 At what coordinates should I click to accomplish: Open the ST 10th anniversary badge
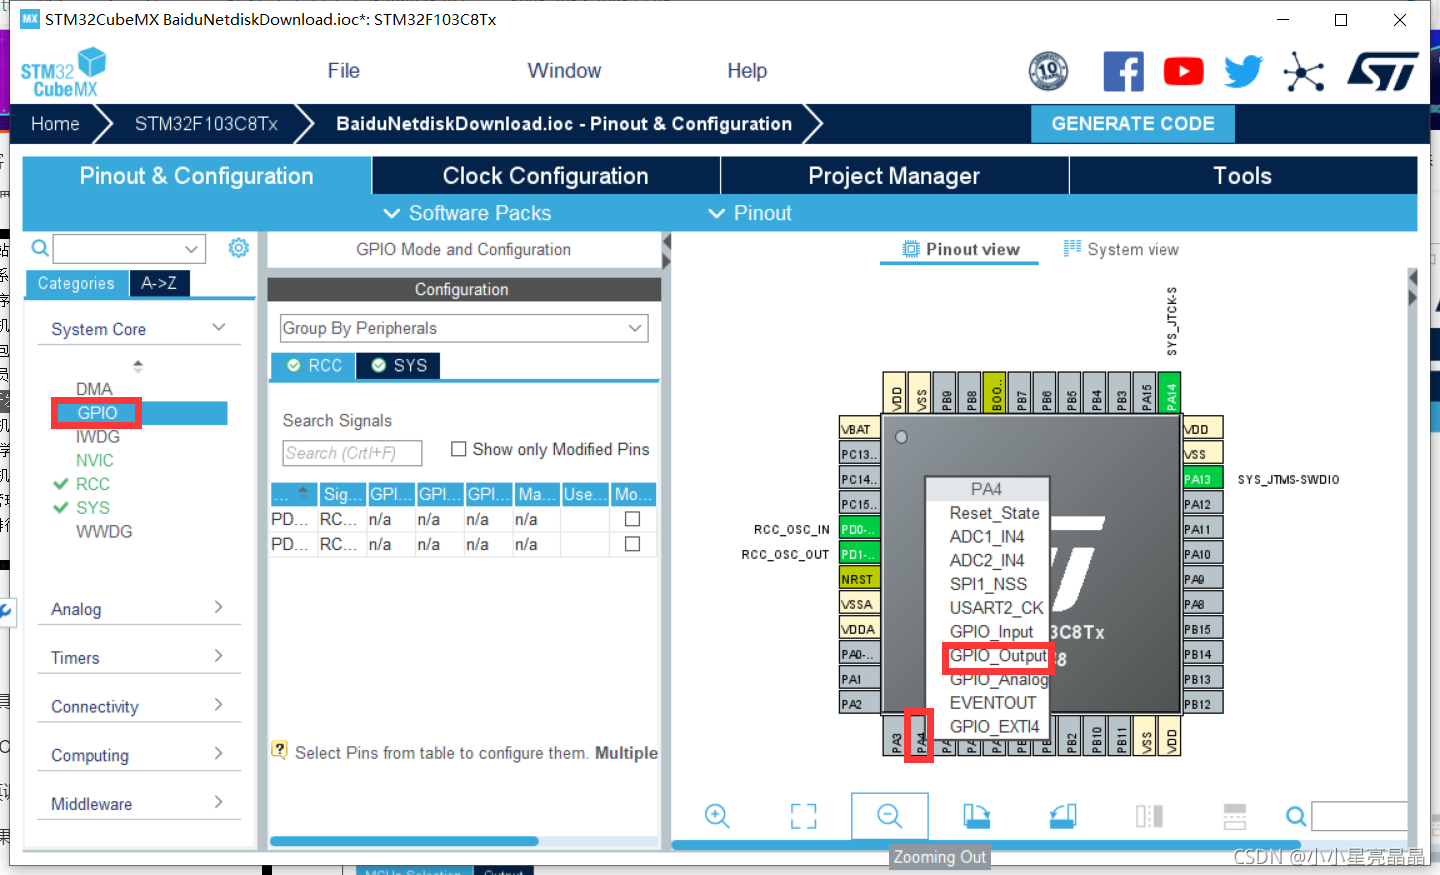(1048, 71)
